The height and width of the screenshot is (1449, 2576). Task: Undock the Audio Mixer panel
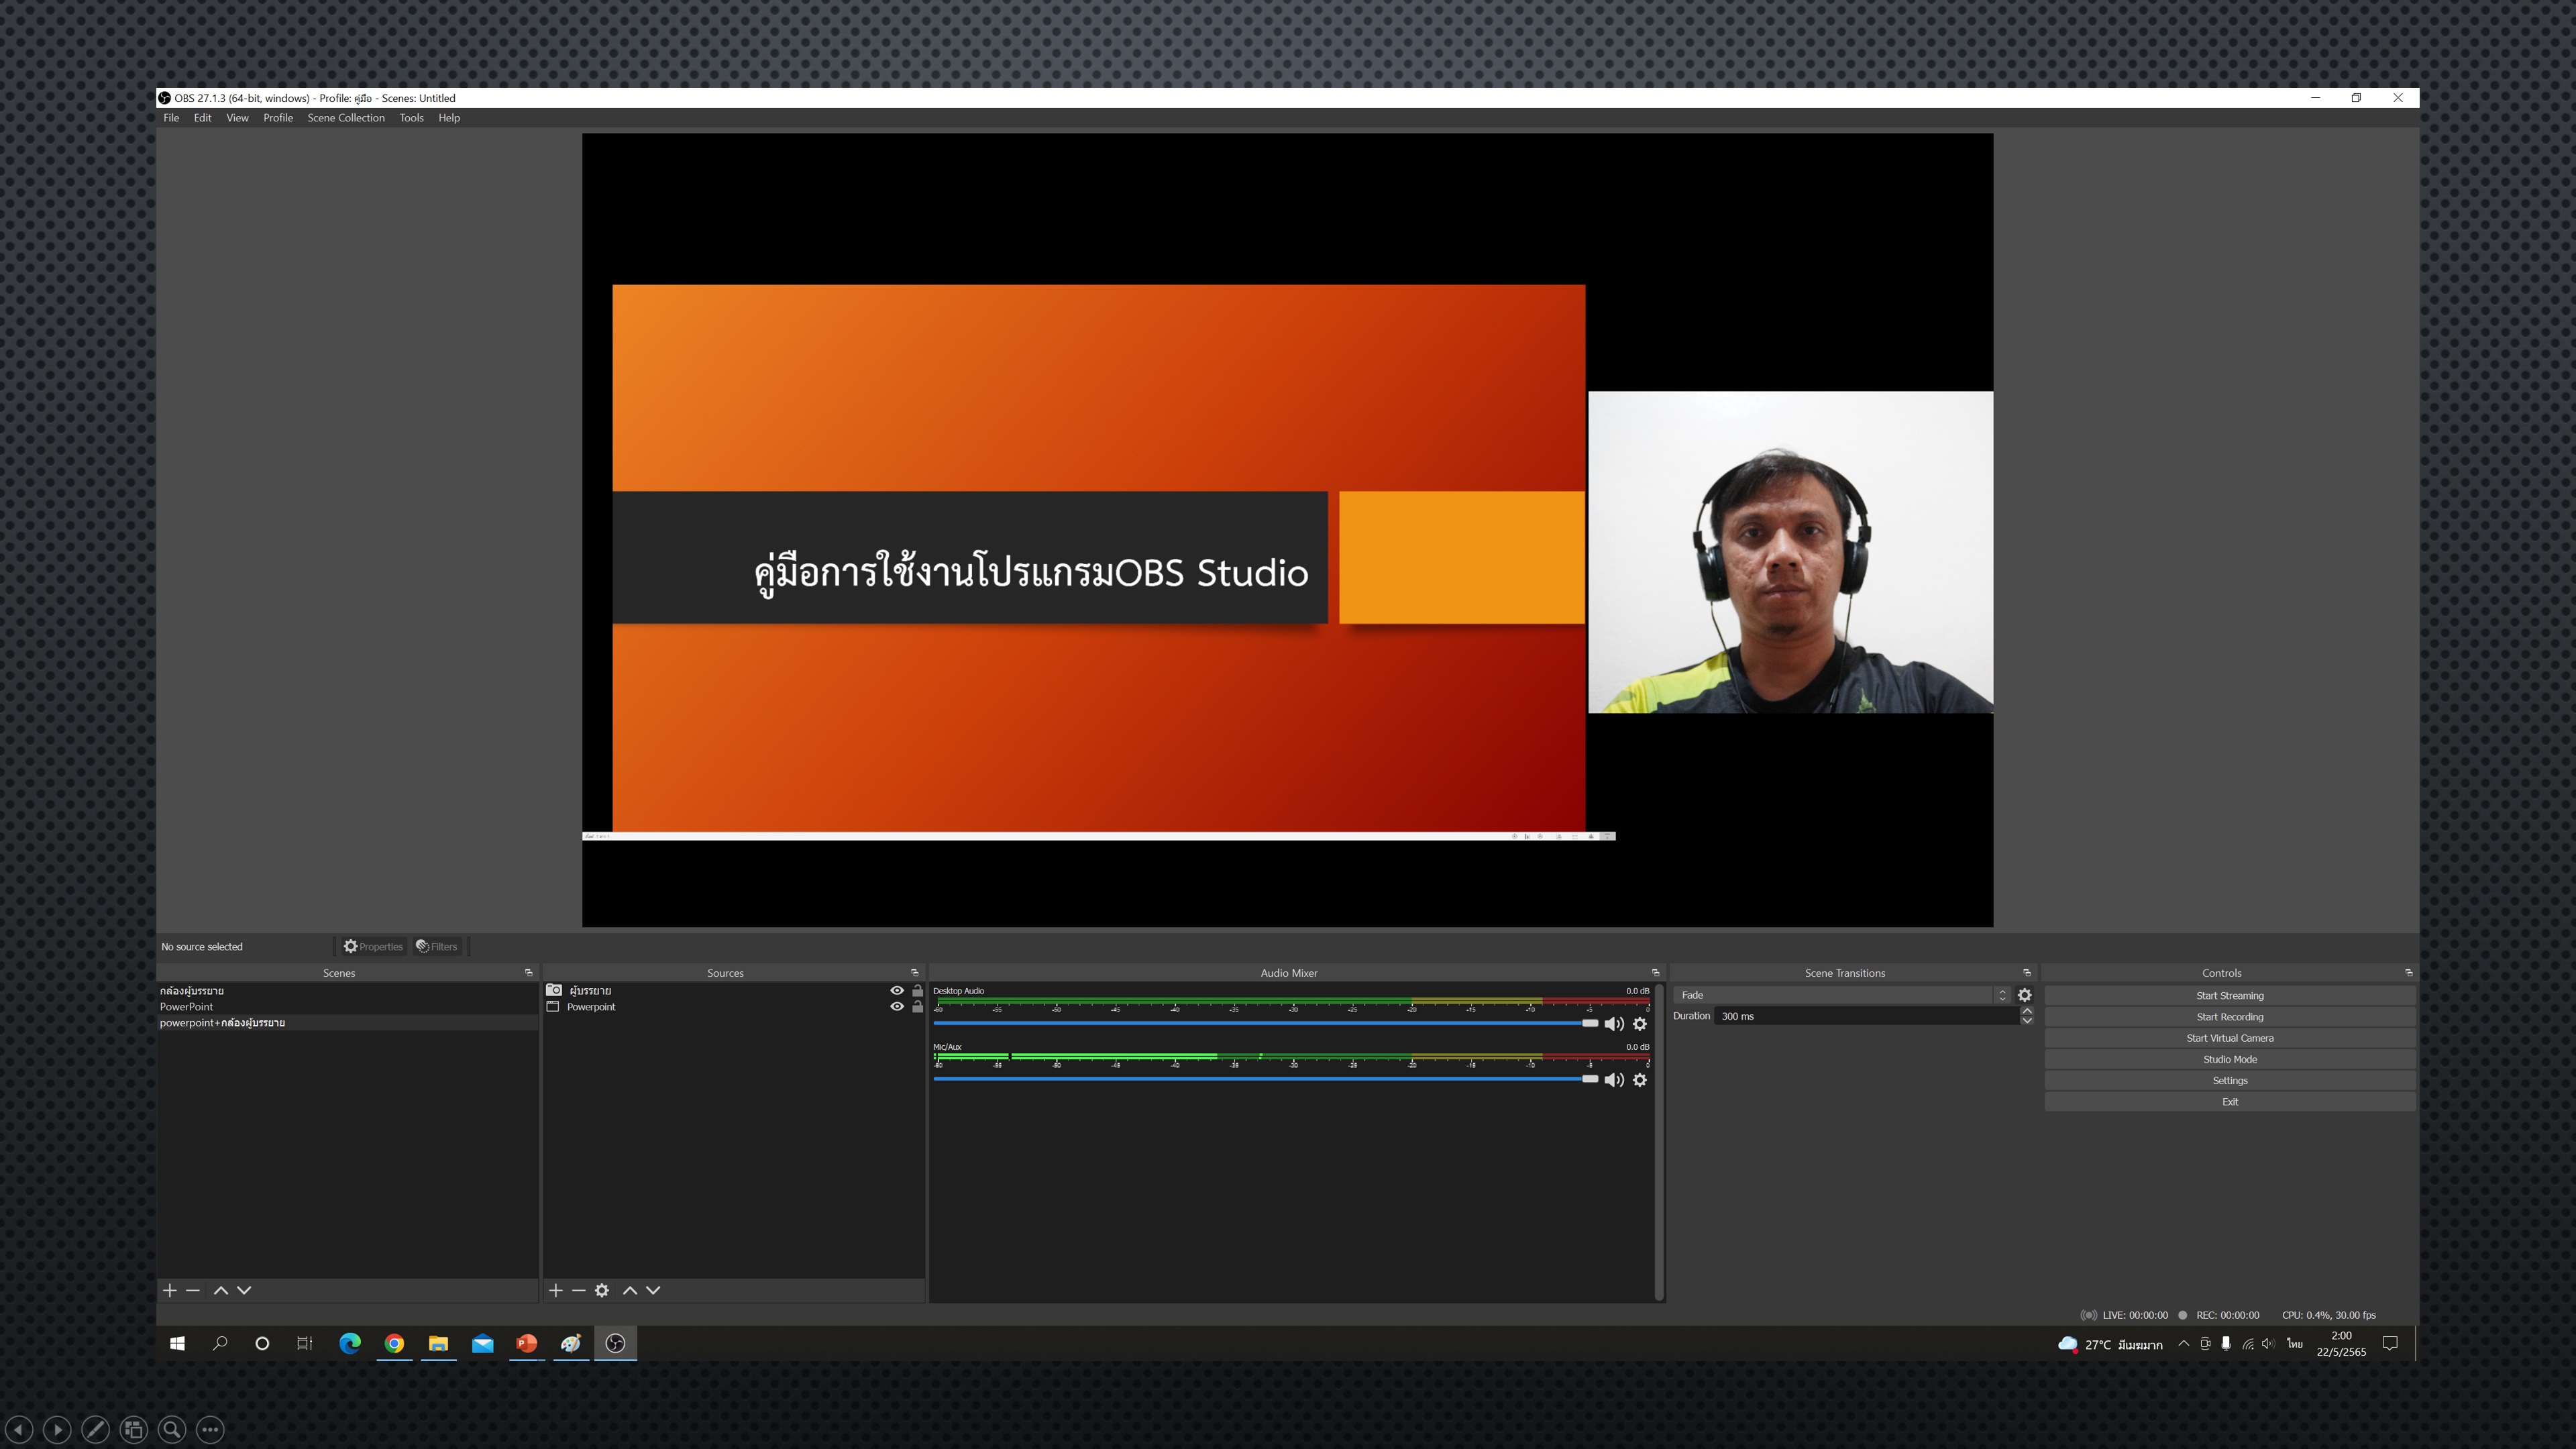(x=1655, y=973)
